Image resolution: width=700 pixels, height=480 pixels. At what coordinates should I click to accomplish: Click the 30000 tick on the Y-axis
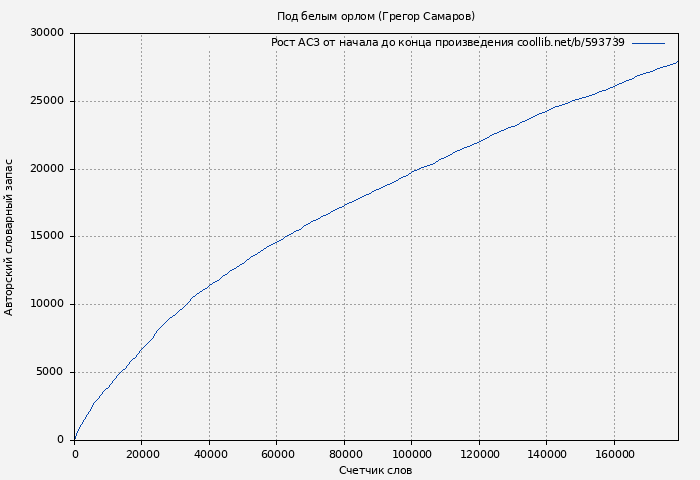coord(47,33)
